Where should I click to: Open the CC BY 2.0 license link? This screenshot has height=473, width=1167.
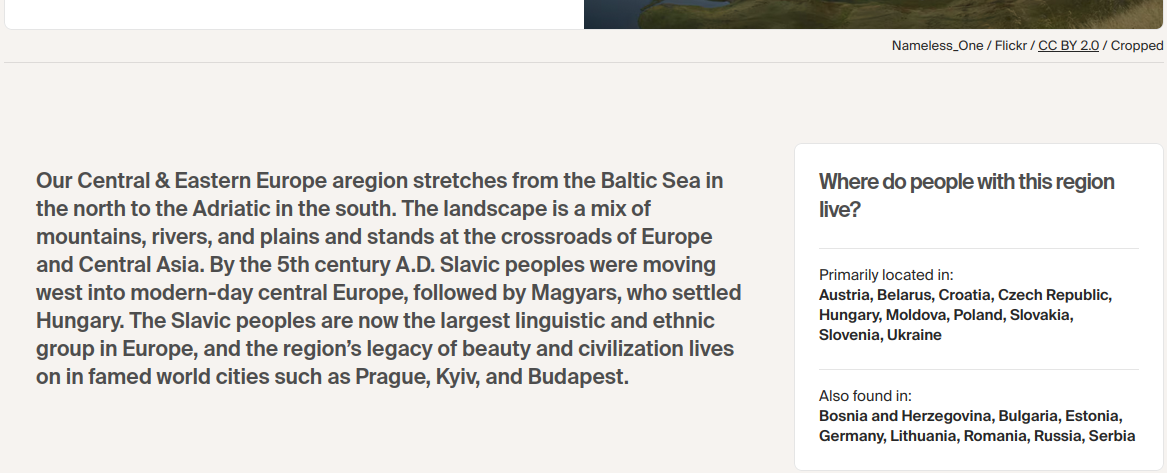click(1068, 46)
